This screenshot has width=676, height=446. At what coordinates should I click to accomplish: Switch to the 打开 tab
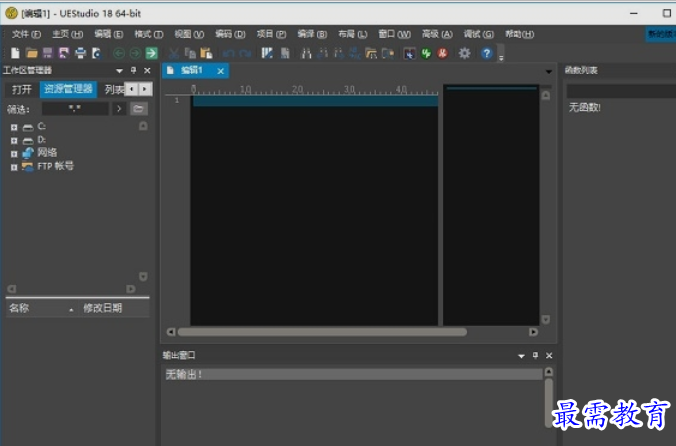click(x=22, y=89)
